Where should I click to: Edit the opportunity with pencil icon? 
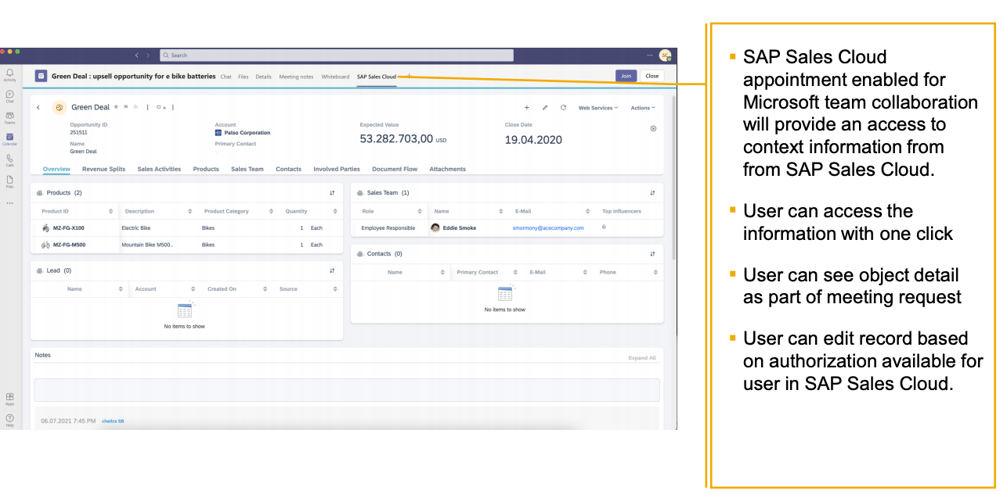click(x=545, y=108)
